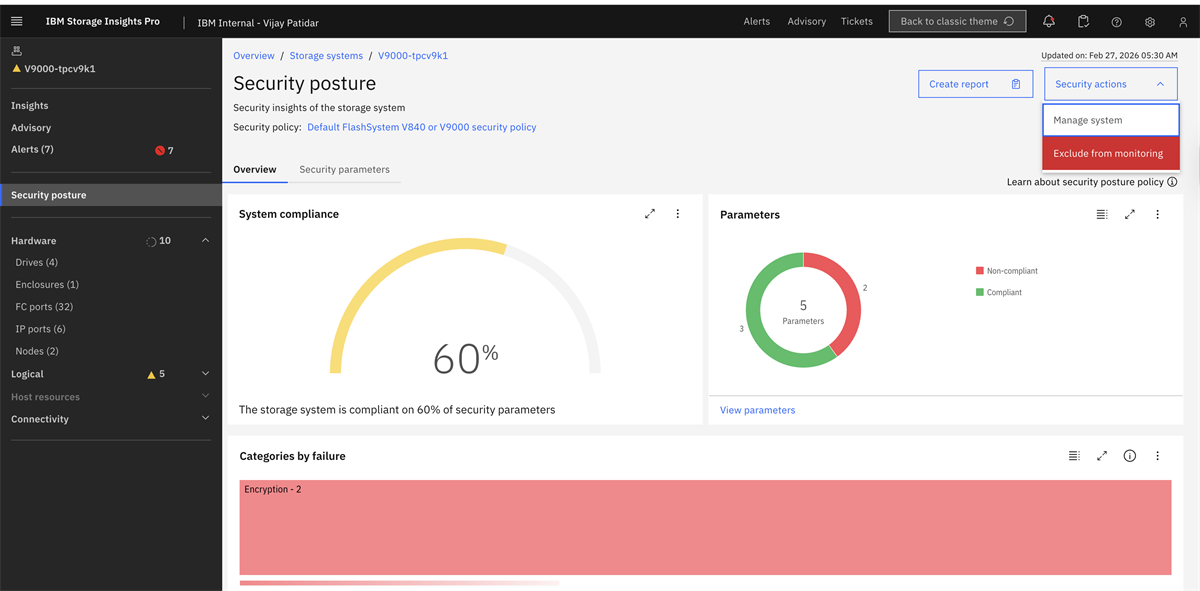Choose Manage system from dropdown

[1111, 120]
